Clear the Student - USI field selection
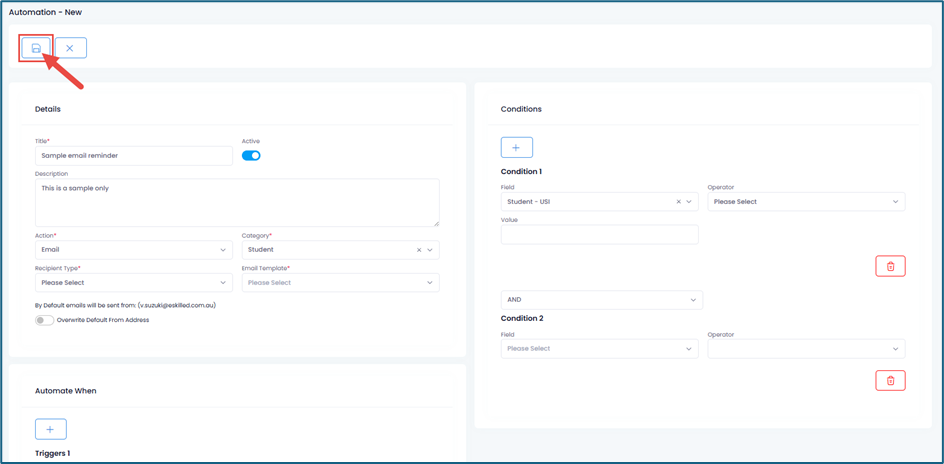 click(678, 202)
